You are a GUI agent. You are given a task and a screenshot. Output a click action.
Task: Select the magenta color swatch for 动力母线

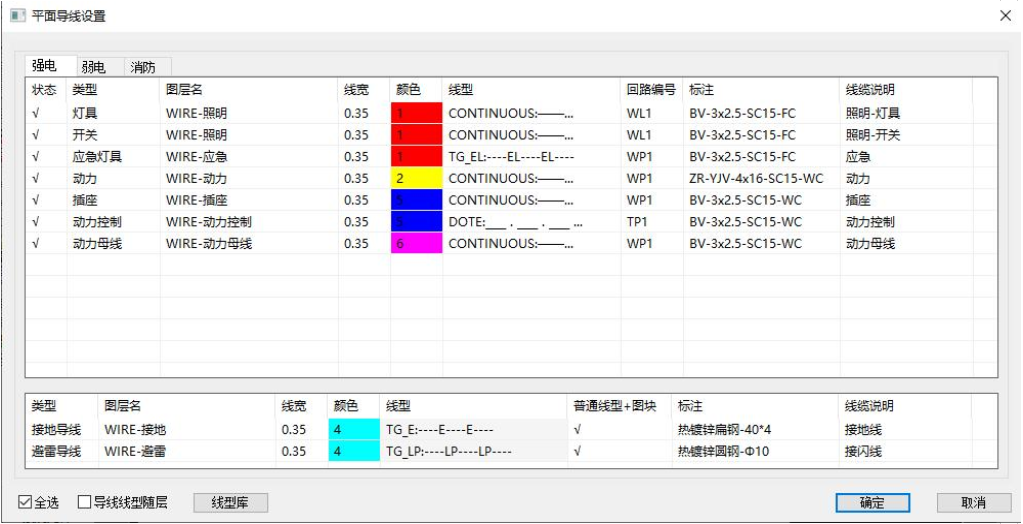415,243
